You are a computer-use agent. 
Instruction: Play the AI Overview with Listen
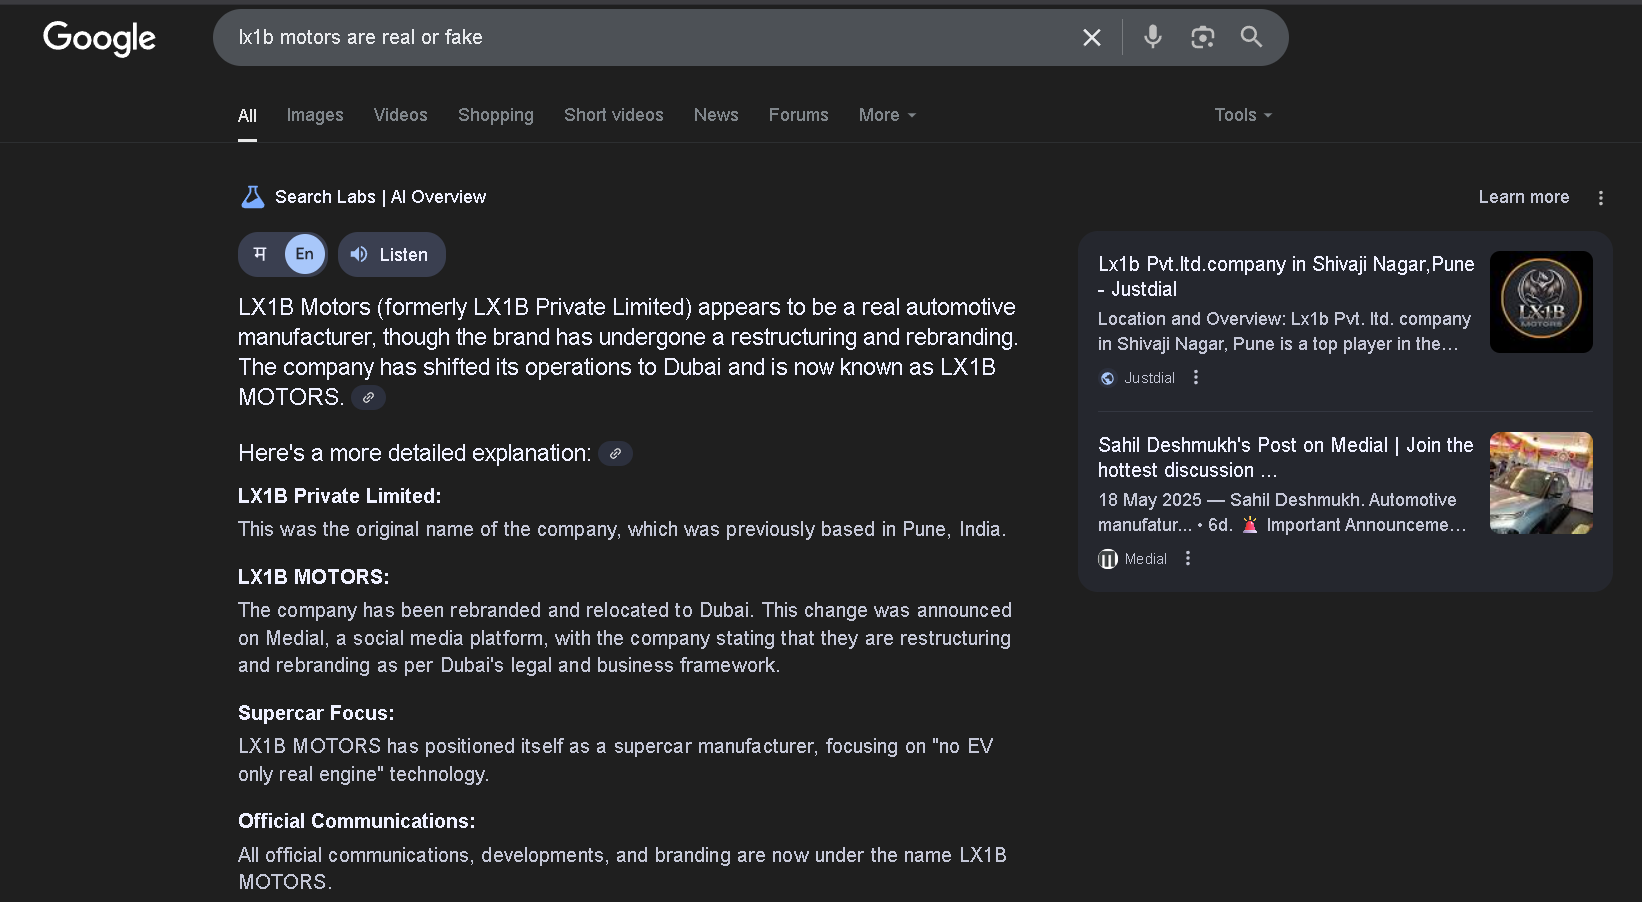click(391, 255)
